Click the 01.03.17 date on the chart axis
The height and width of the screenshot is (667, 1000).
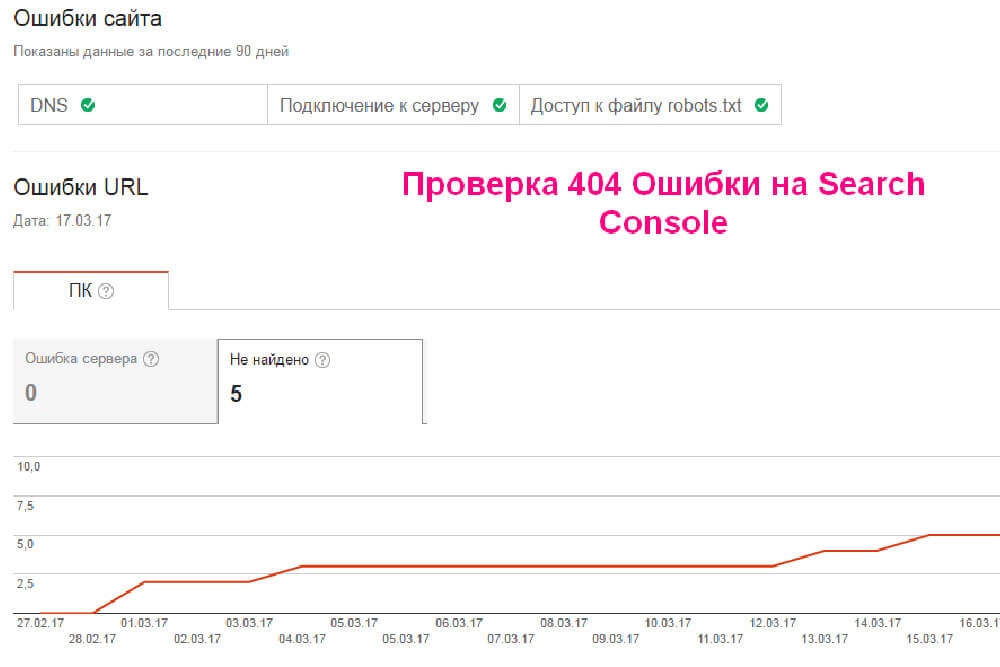145,622
